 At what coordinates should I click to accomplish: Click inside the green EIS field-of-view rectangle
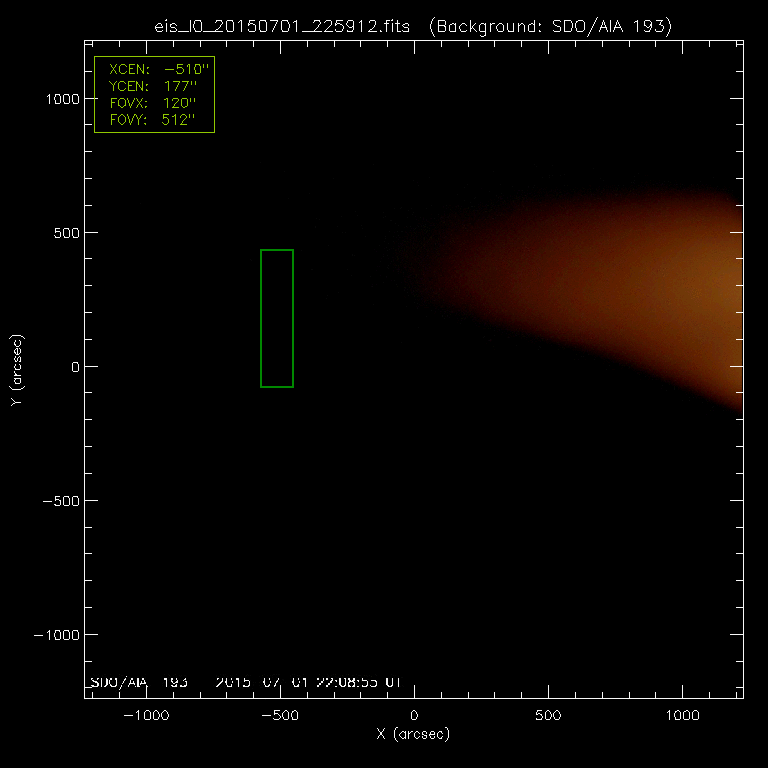[x=277, y=318]
